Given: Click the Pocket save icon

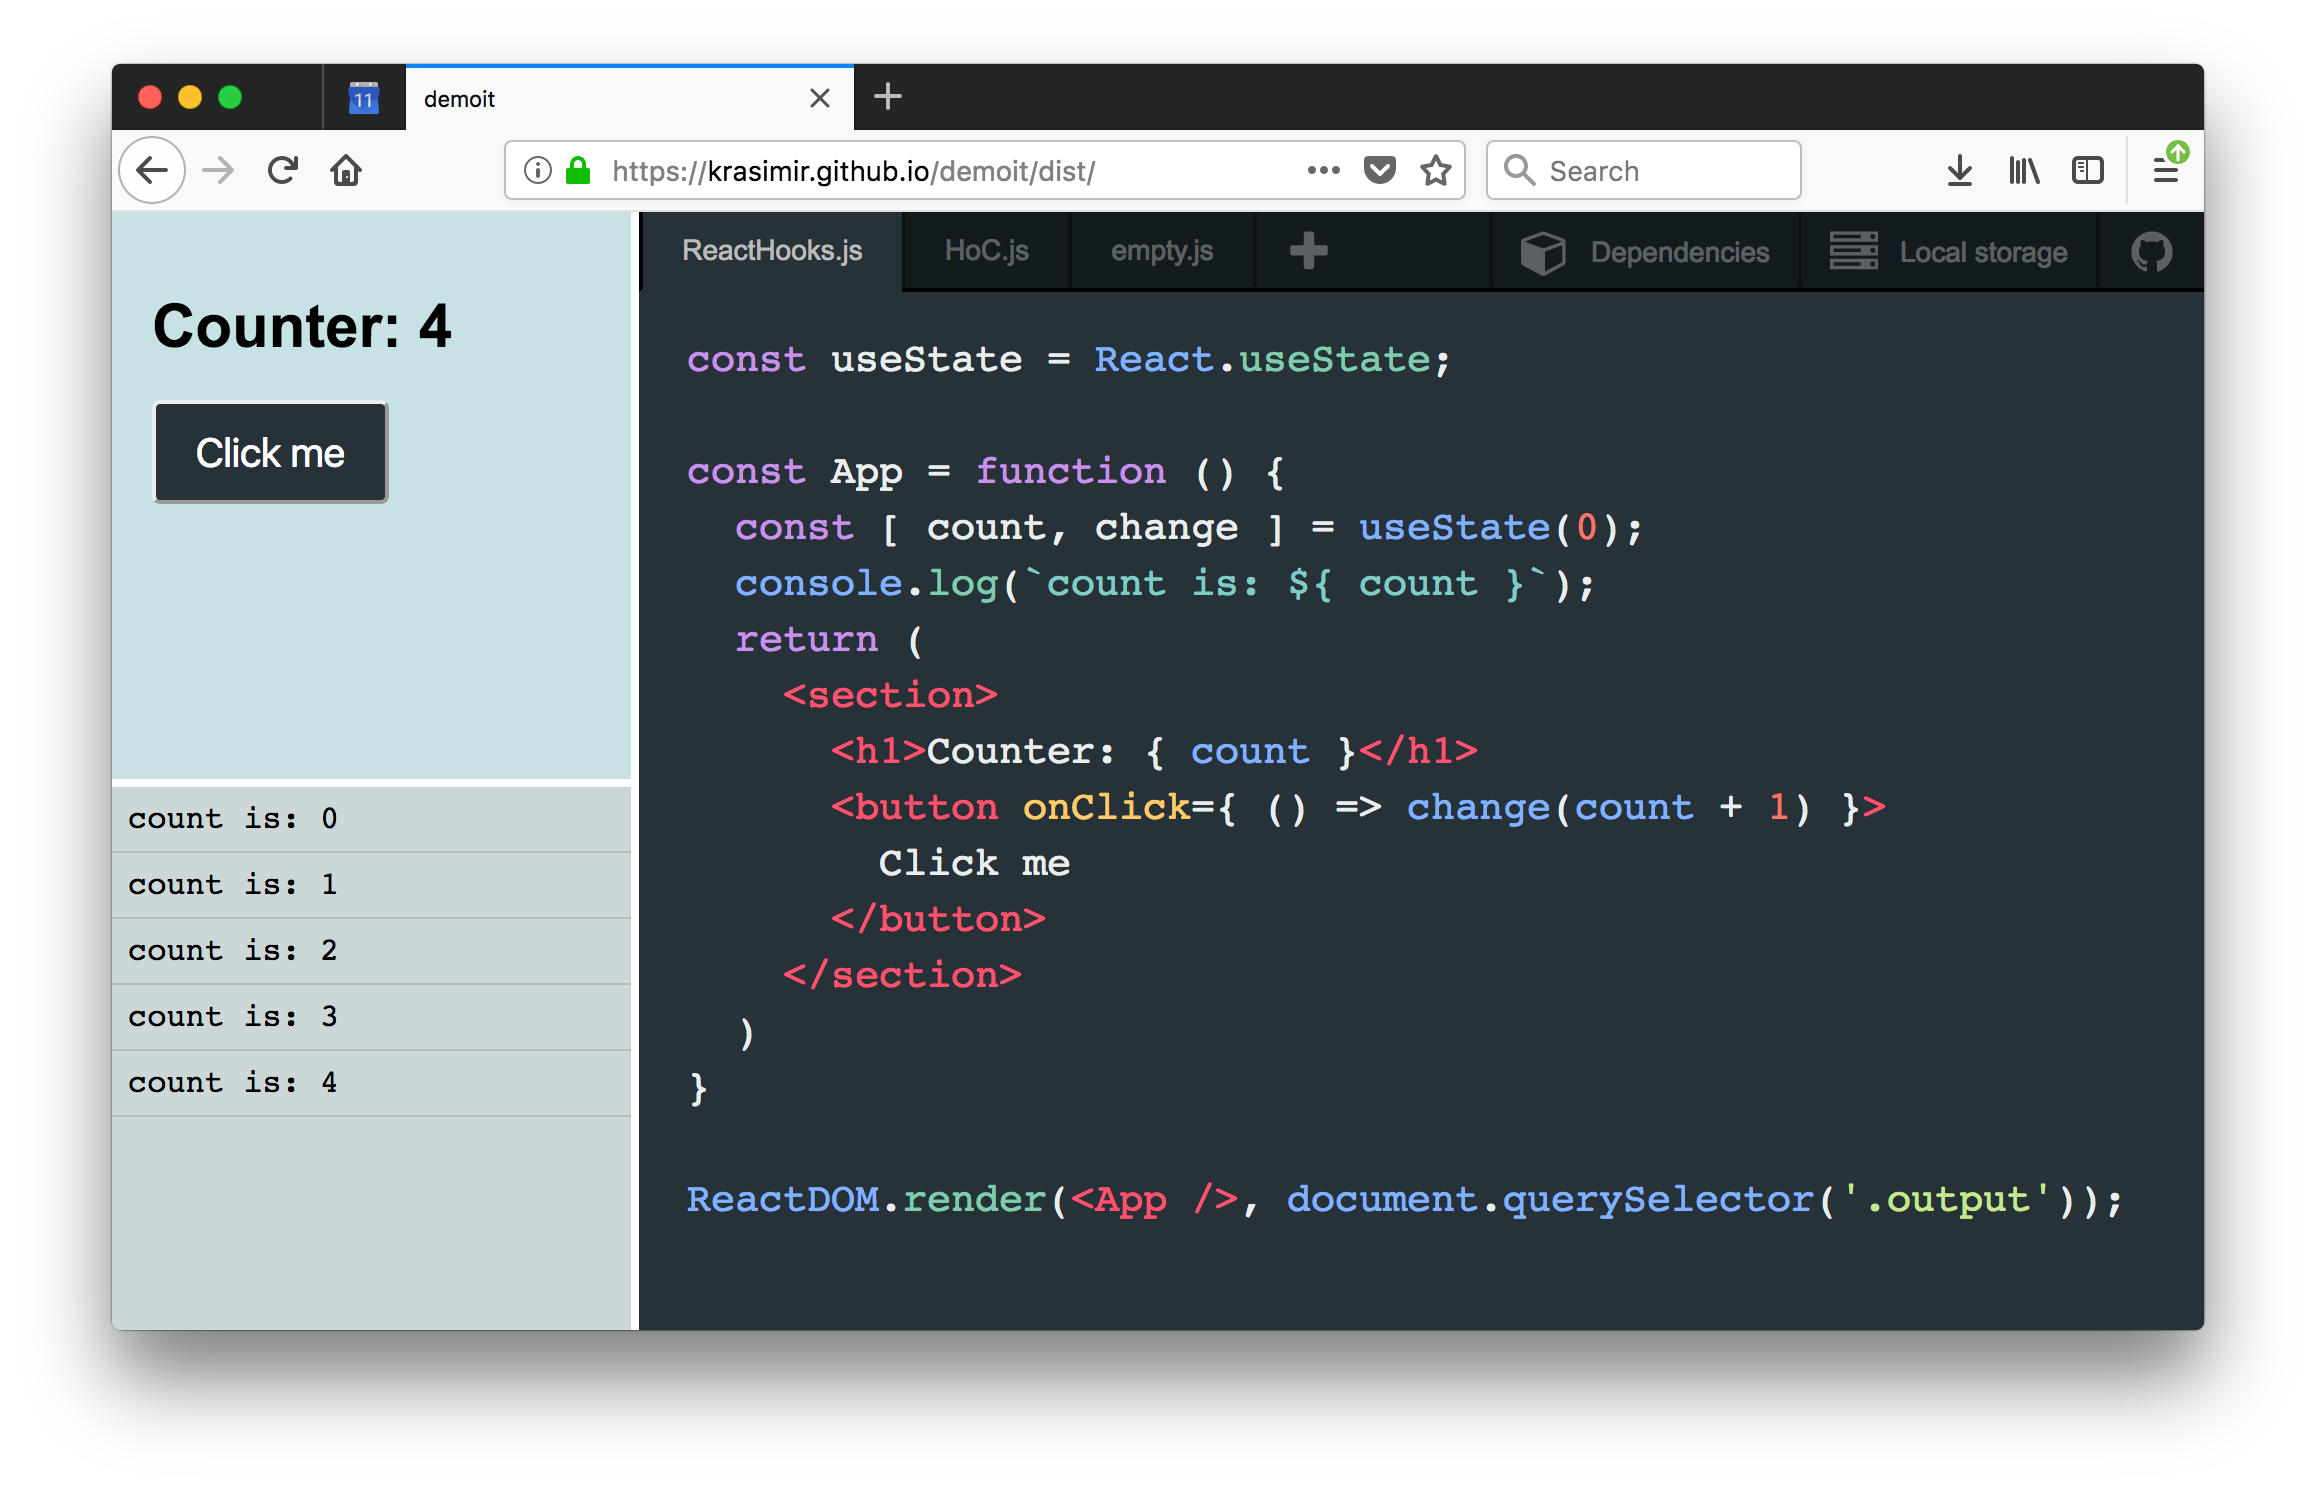Looking at the screenshot, I should tap(1380, 171).
